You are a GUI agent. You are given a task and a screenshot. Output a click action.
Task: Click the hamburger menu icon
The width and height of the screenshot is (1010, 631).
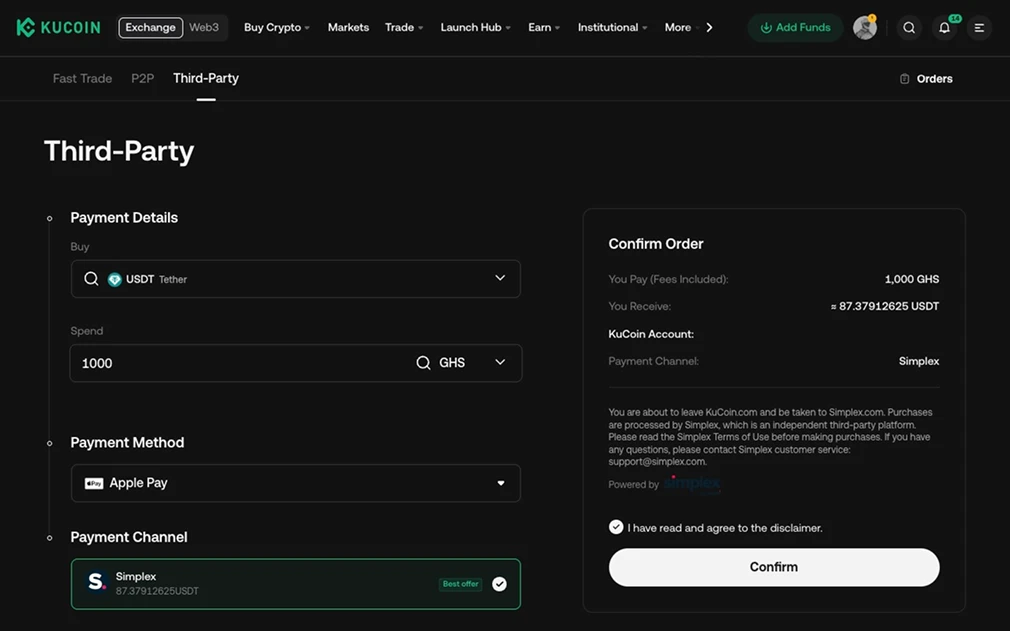[x=979, y=27]
